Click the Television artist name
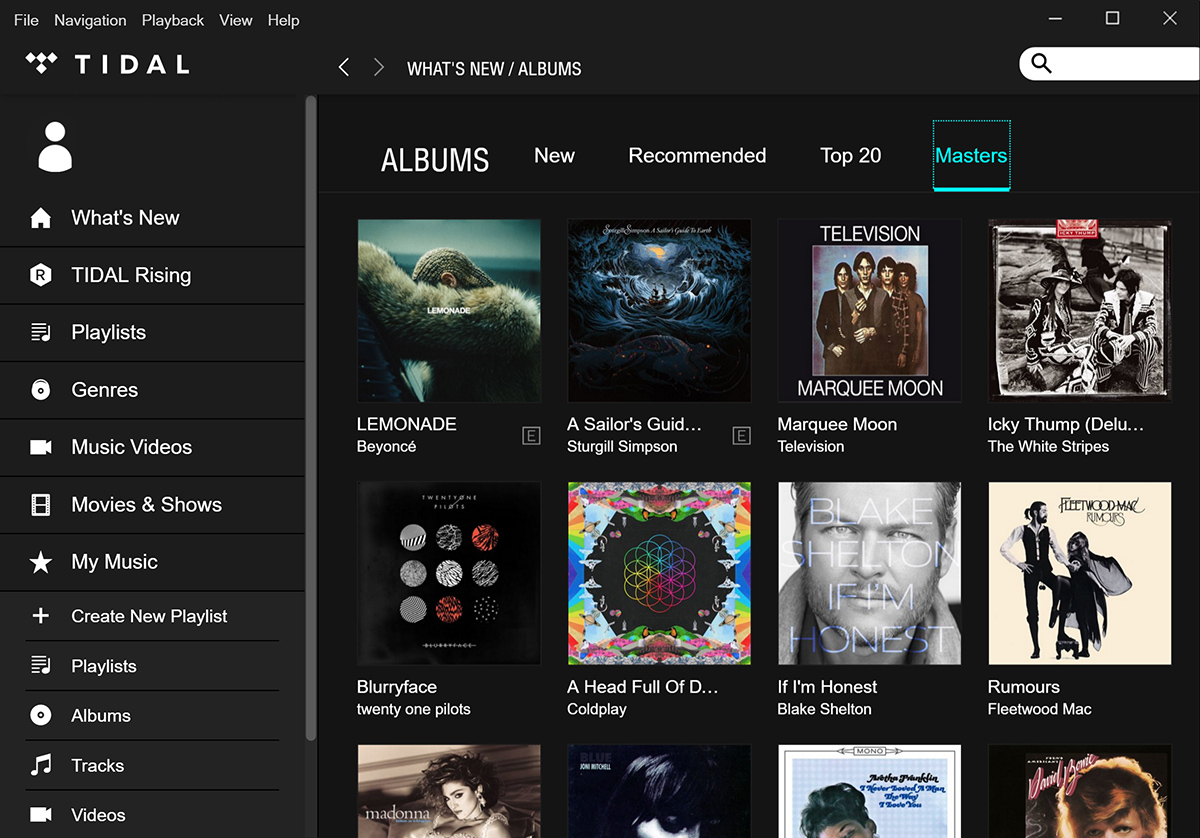This screenshot has width=1200, height=838. tap(811, 446)
